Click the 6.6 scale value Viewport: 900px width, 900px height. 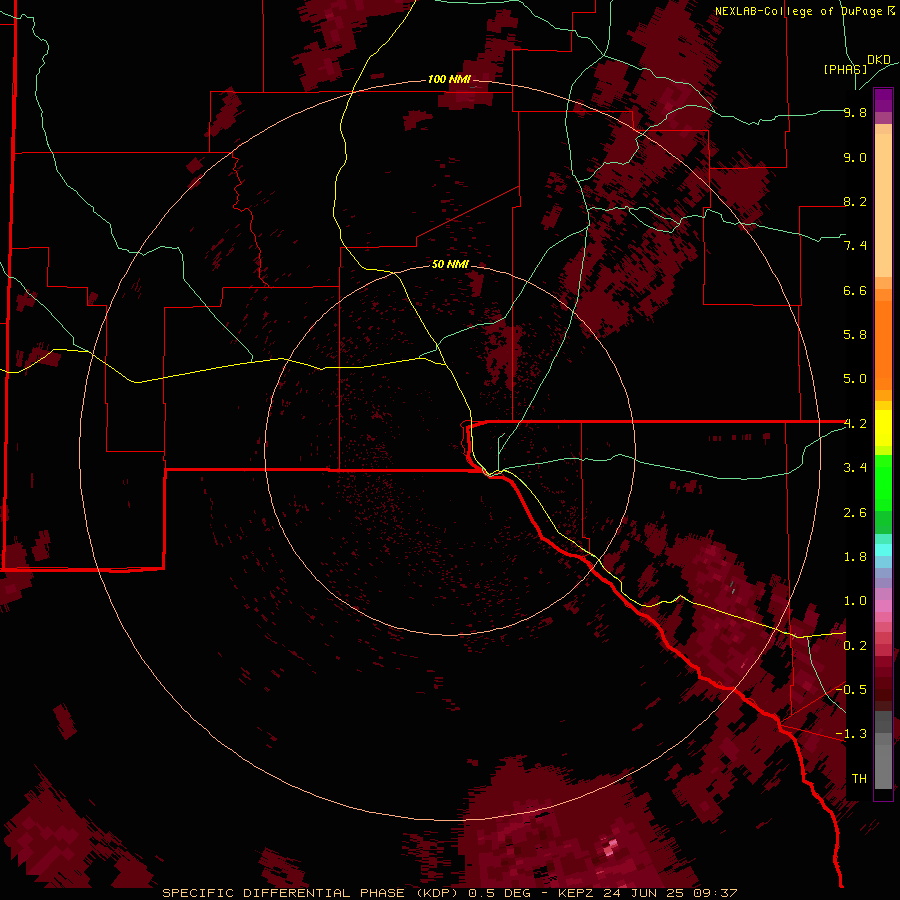pyautogui.click(x=855, y=290)
